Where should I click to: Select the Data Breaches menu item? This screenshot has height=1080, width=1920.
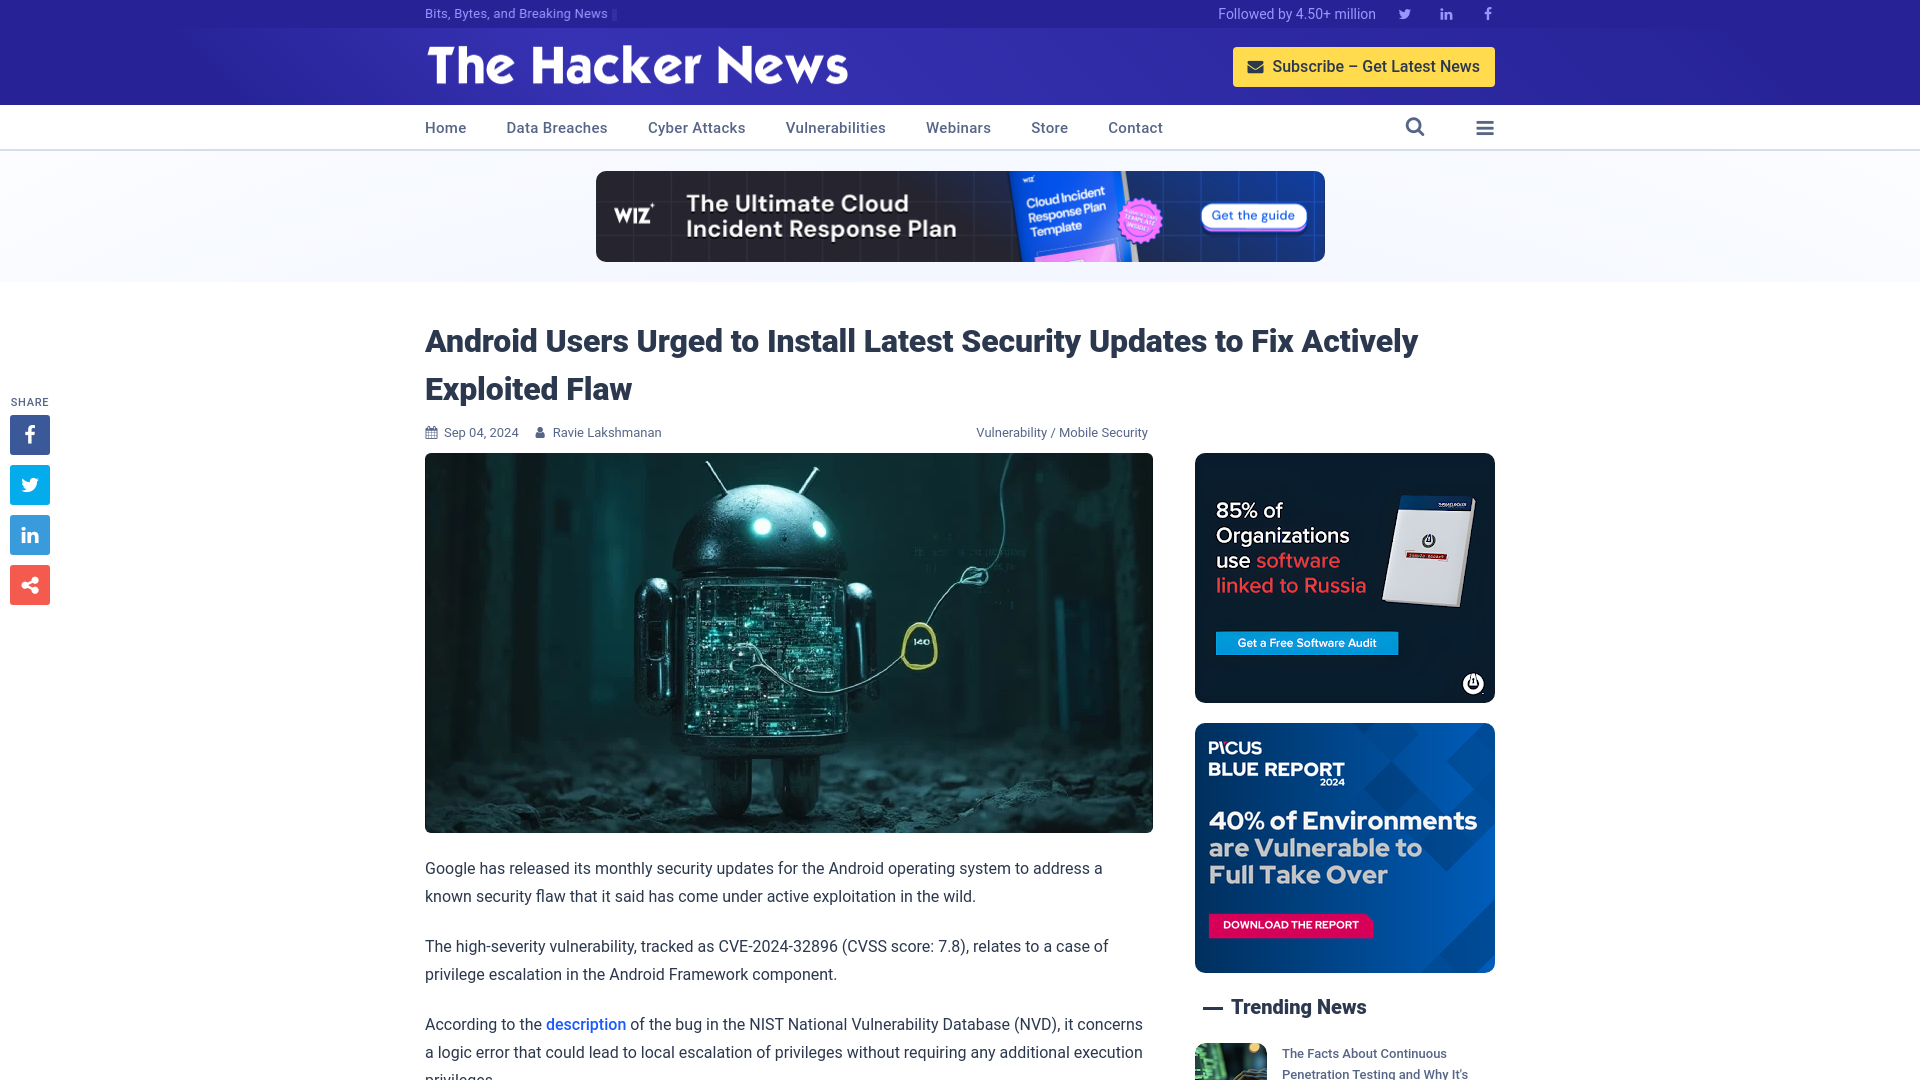click(x=556, y=127)
